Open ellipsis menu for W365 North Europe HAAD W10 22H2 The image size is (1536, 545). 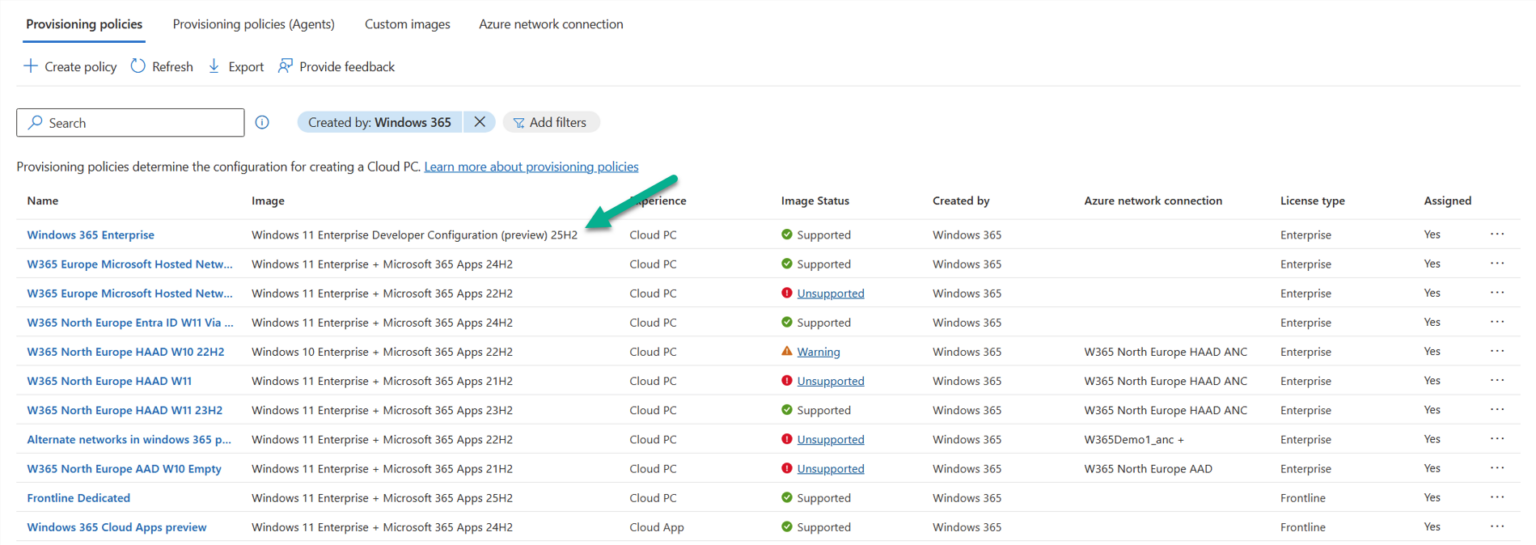pos(1497,351)
